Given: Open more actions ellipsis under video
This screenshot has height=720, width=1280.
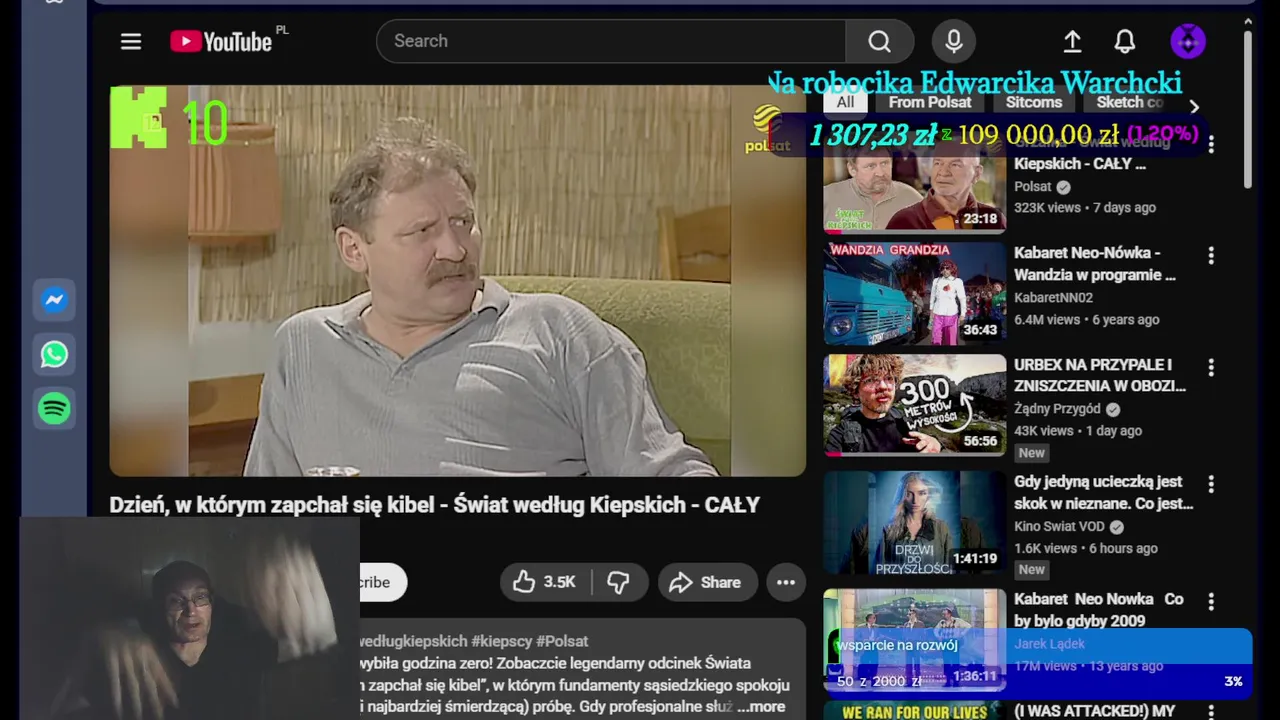Looking at the screenshot, I should 786,582.
